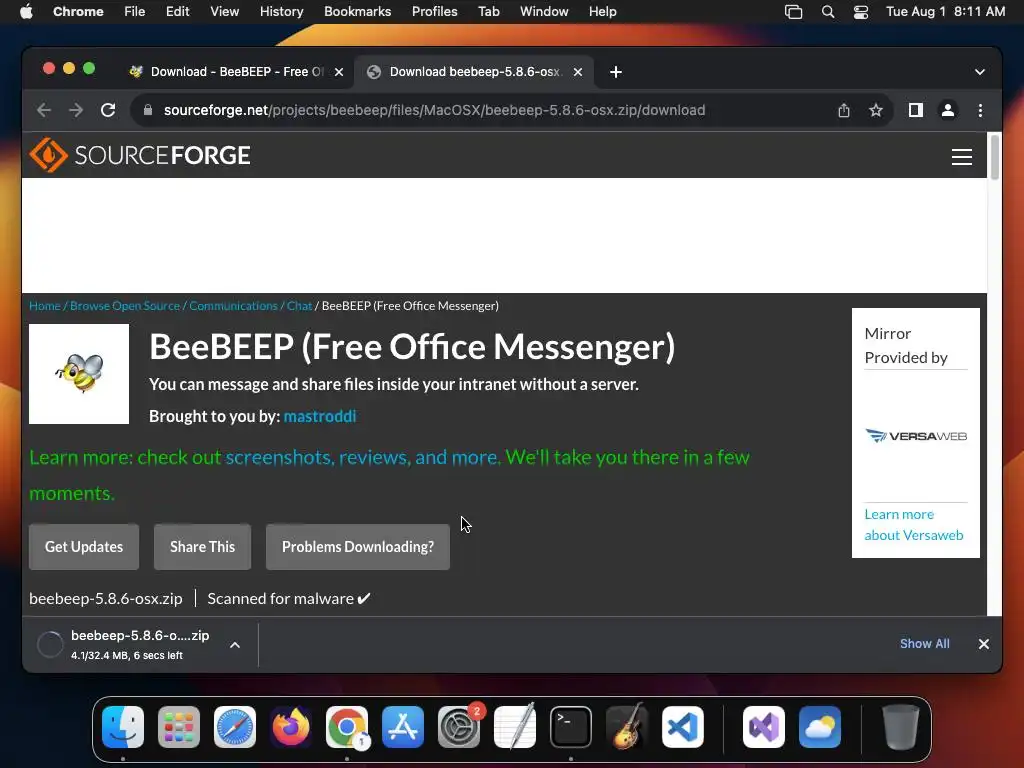Viewport: 1024px width, 768px height.
Task: Open download item options chevron
Action: tap(235, 645)
